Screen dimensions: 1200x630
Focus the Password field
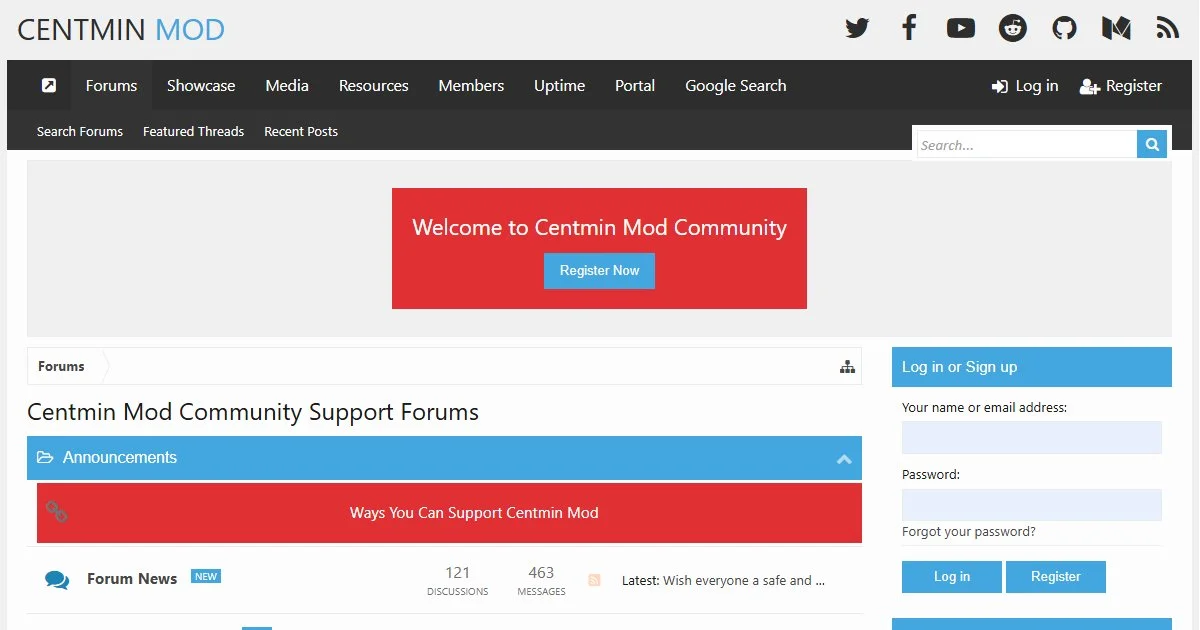click(x=1032, y=504)
